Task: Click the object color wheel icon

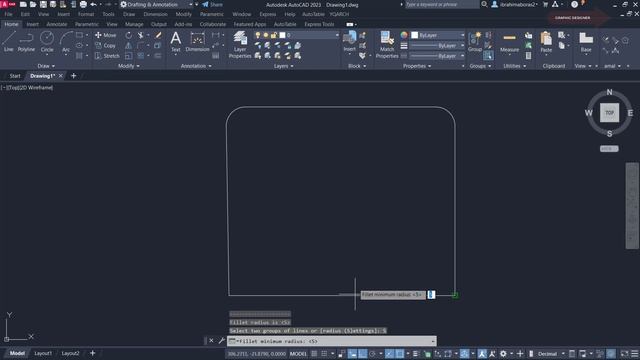Action: pyautogui.click(x=404, y=35)
